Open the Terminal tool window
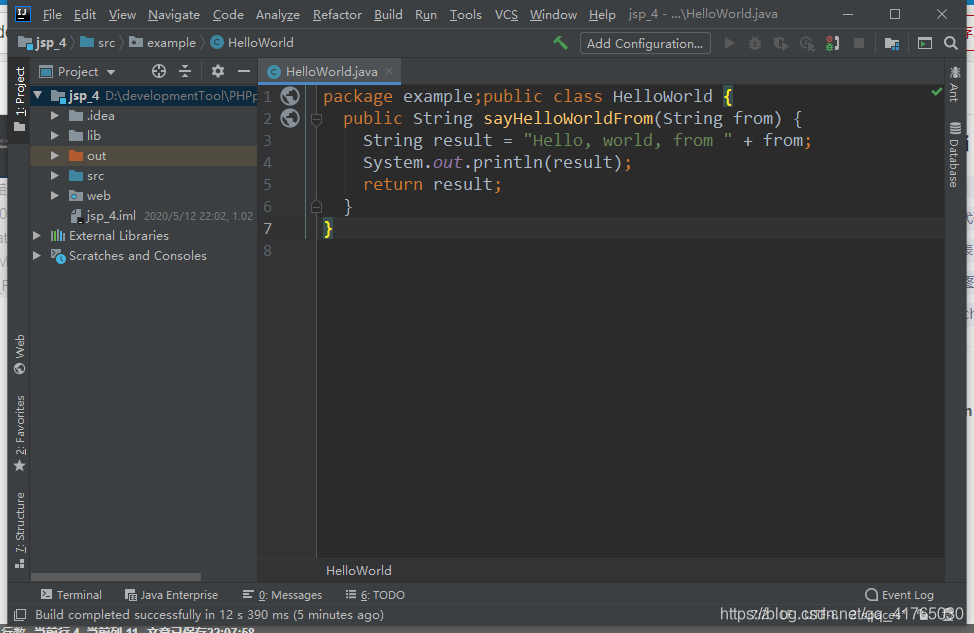974x633 pixels. point(71,595)
